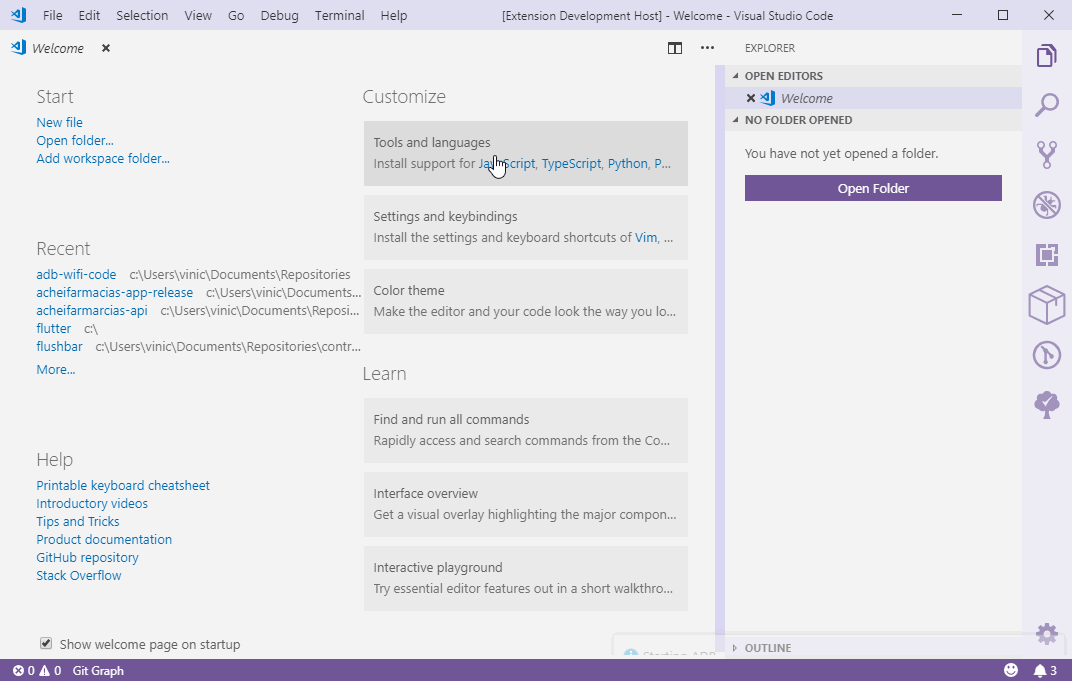Open the Manage gear icon
Viewport: 1072px width, 681px height.
[1047, 634]
